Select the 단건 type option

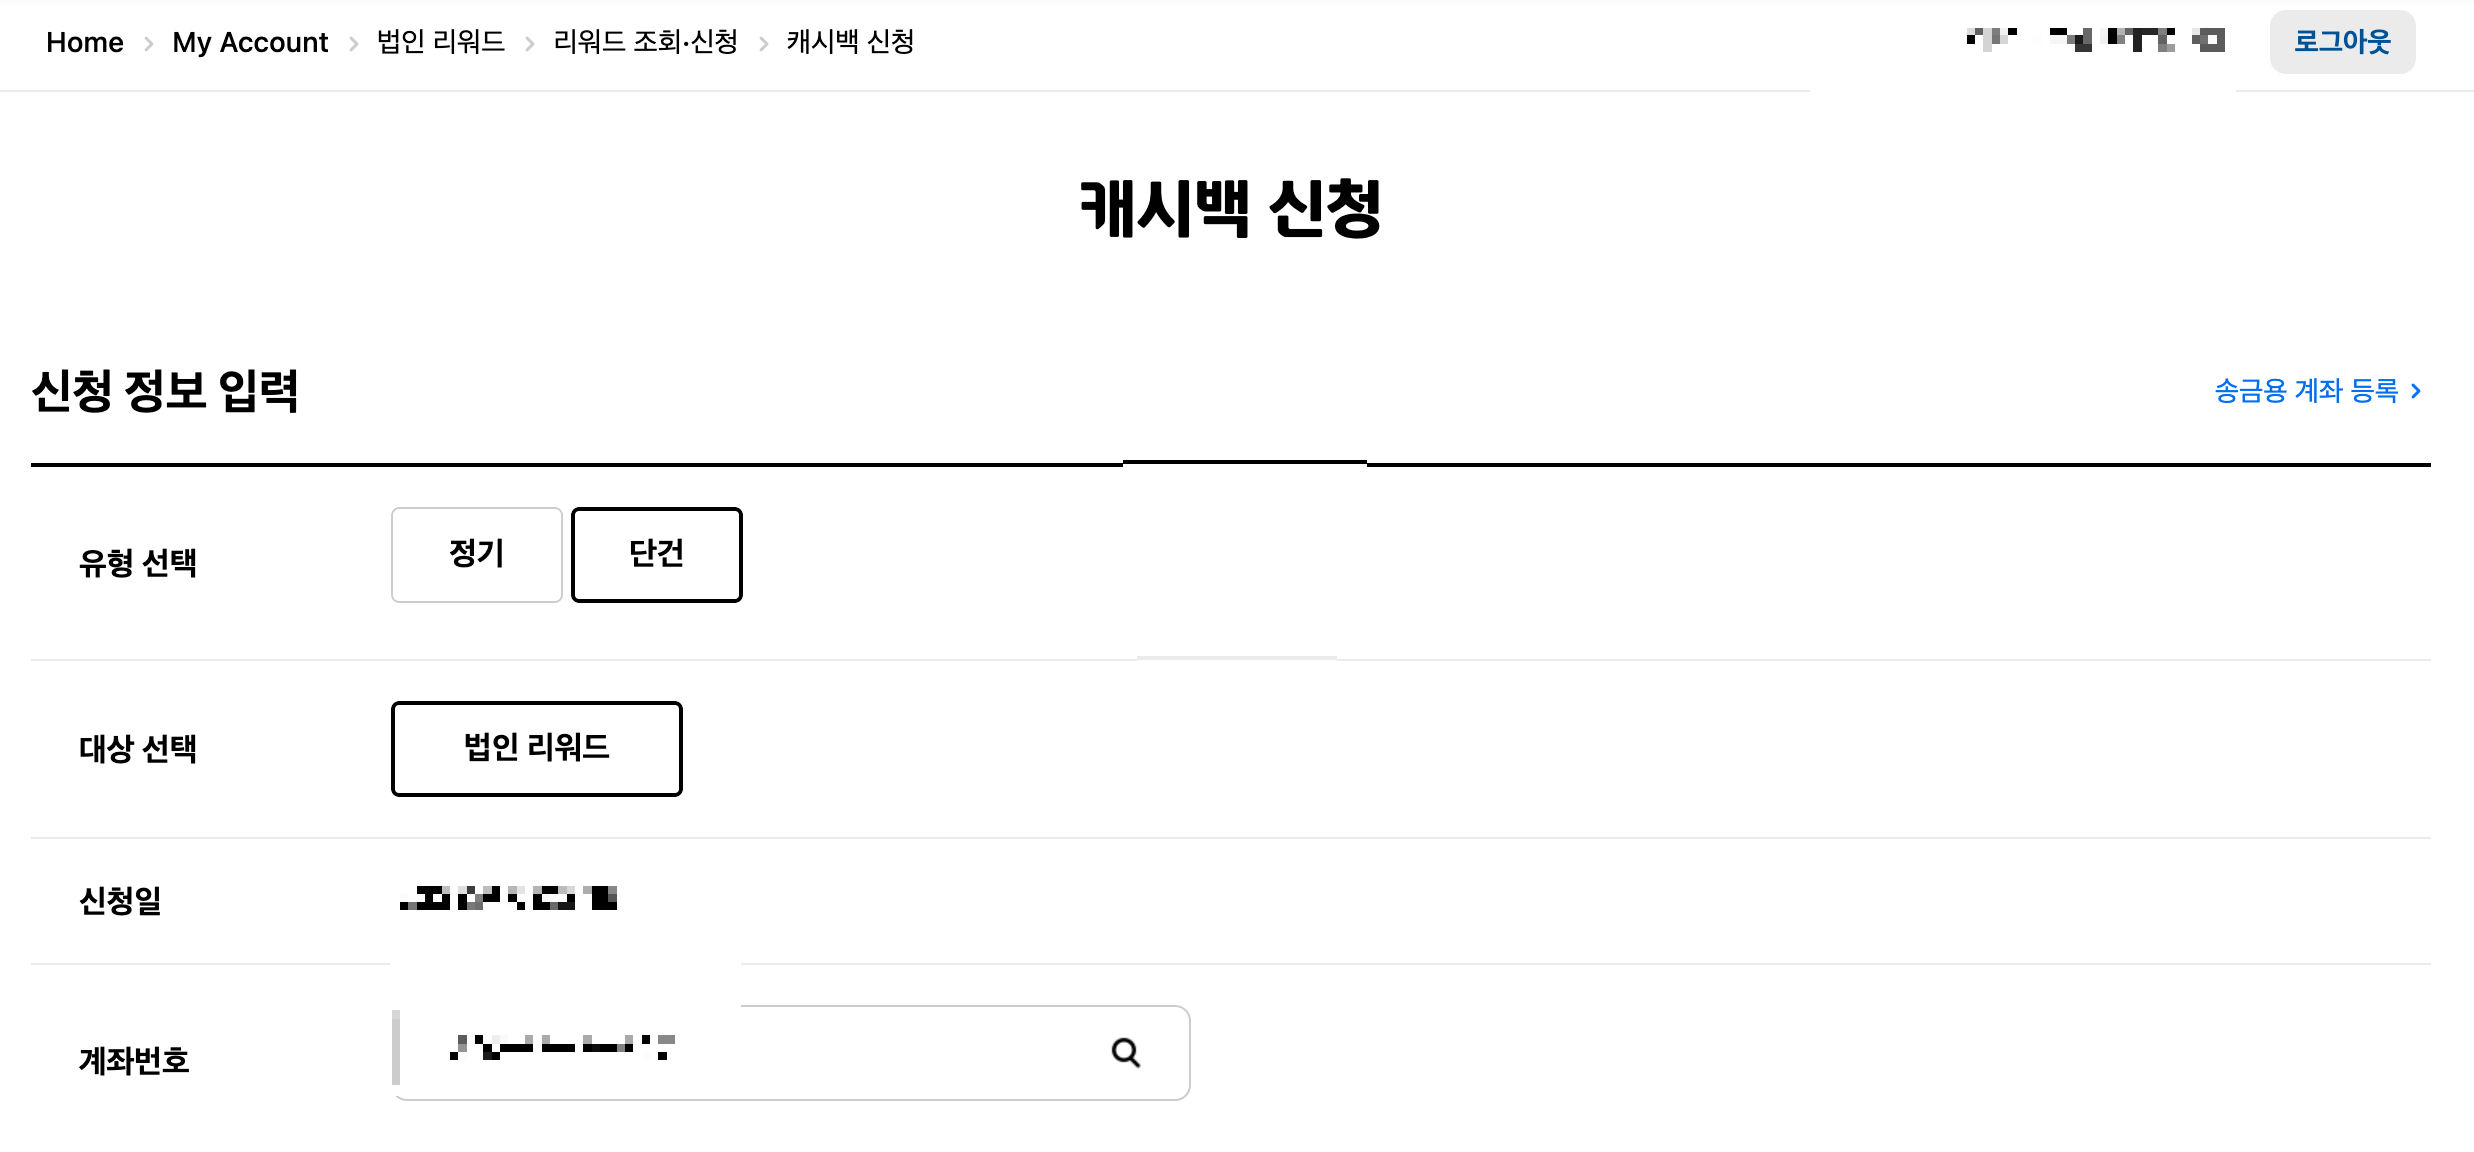pos(657,555)
